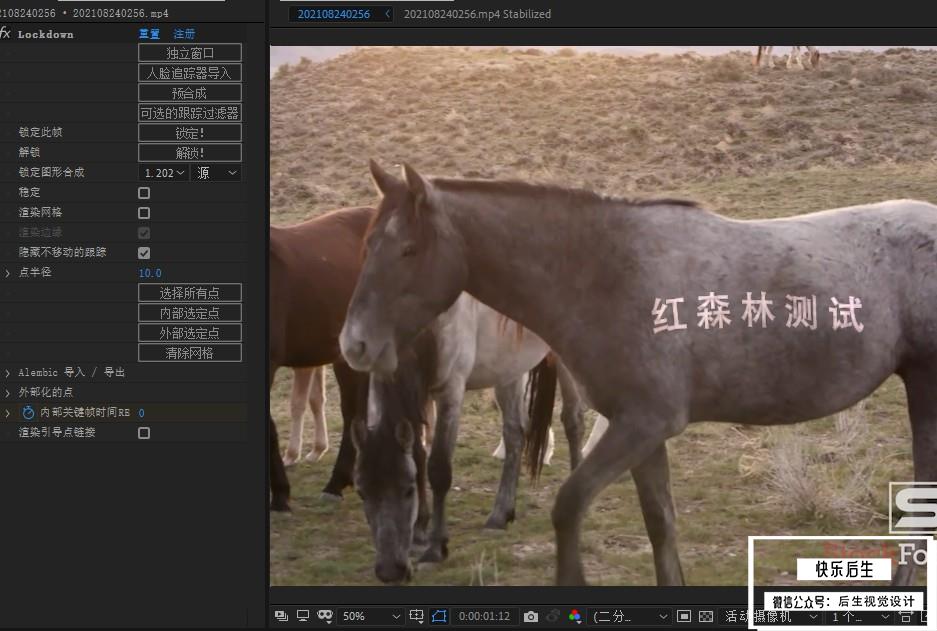Image resolution: width=937 pixels, height=631 pixels.
Task: Click the 人脸追踪器导入 button
Action: [190, 73]
